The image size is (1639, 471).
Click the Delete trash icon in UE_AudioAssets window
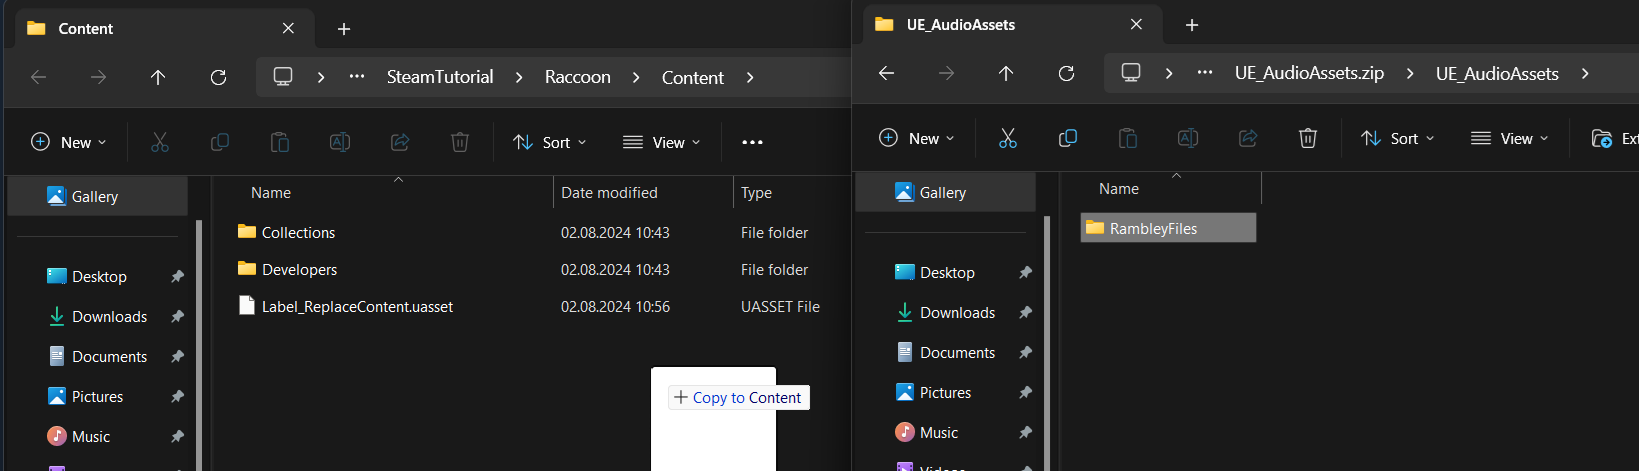[1307, 138]
